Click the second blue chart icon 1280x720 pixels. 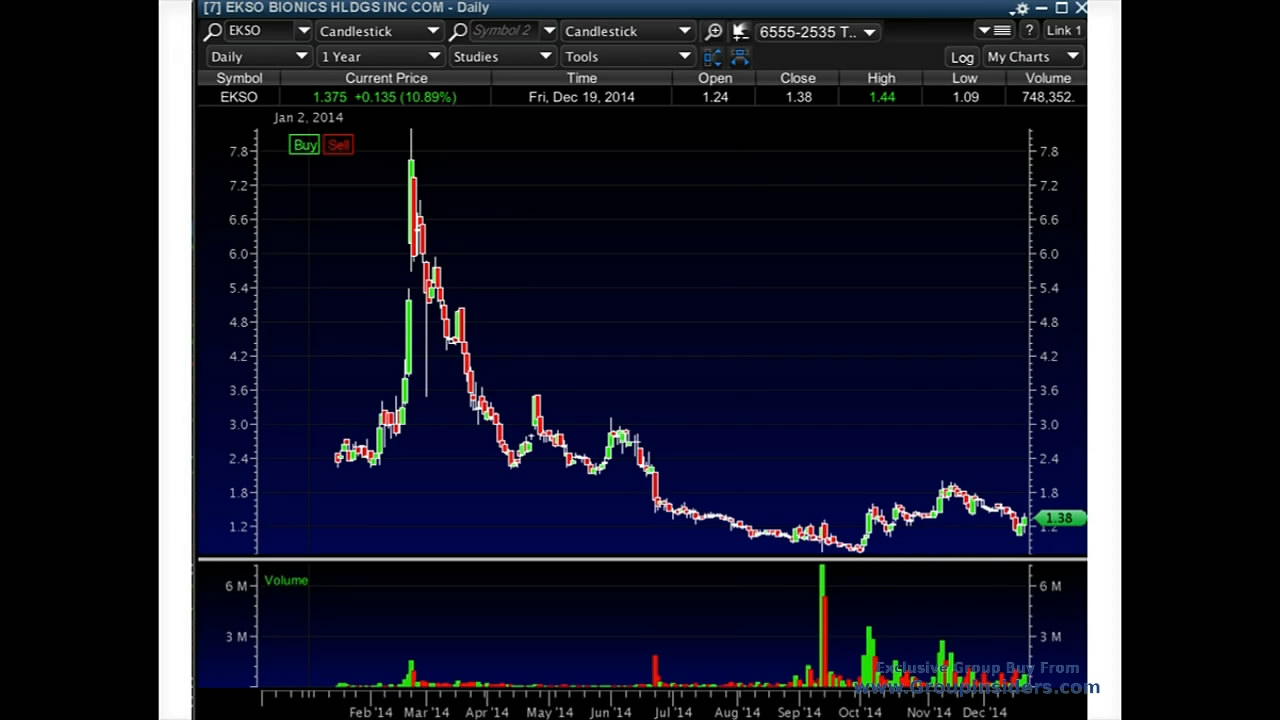pos(740,57)
